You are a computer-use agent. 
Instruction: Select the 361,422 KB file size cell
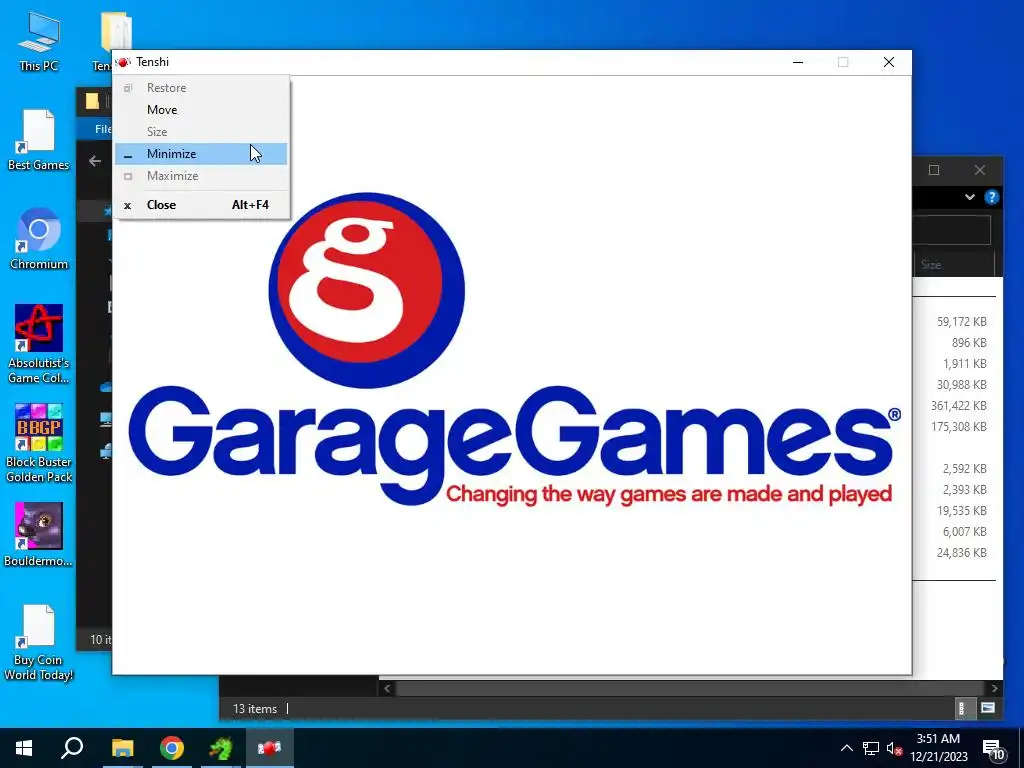[959, 406]
